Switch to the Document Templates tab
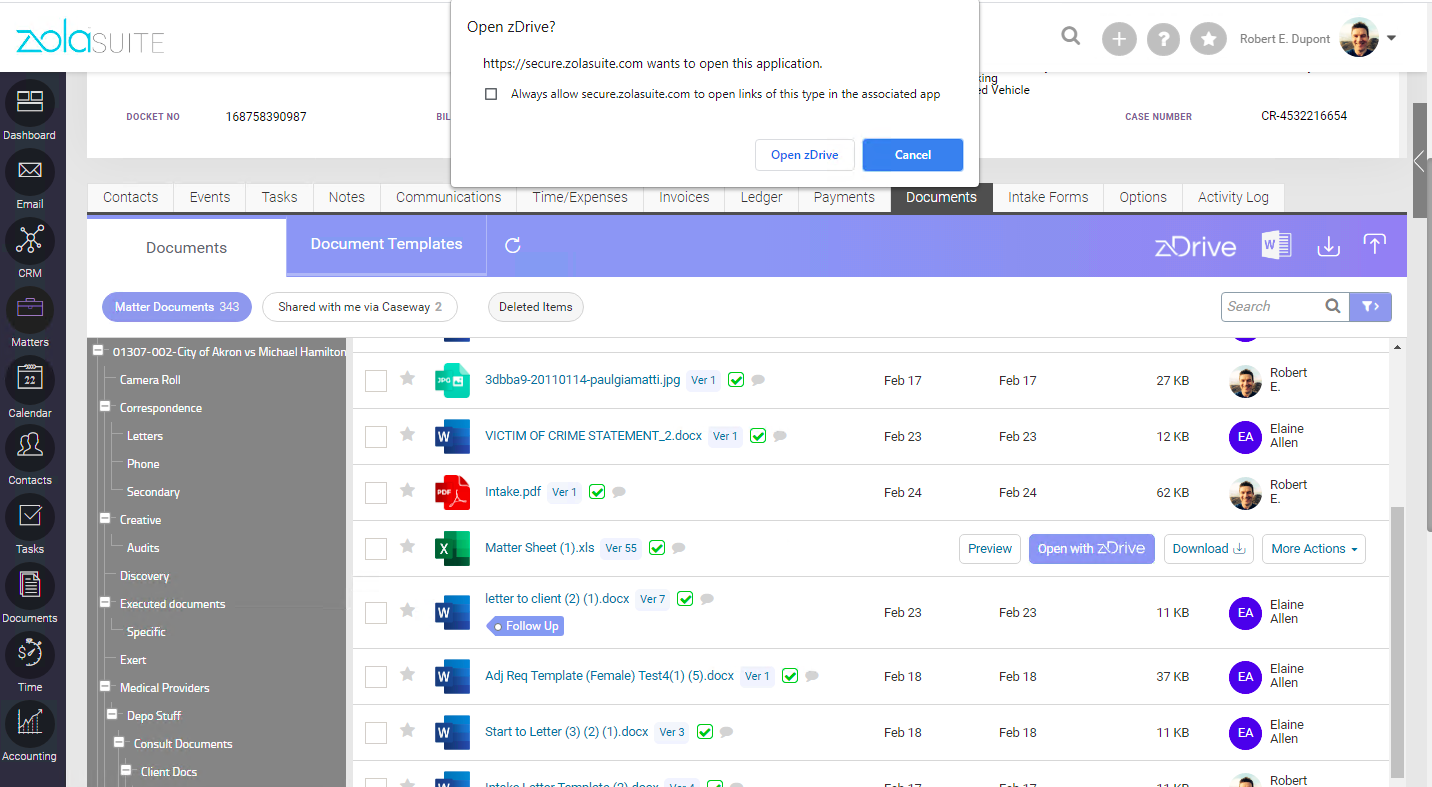The width and height of the screenshot is (1432, 787). point(387,245)
